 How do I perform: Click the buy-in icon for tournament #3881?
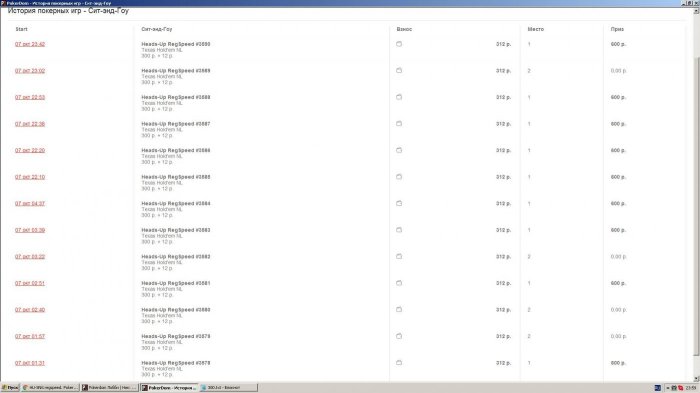pos(399,283)
